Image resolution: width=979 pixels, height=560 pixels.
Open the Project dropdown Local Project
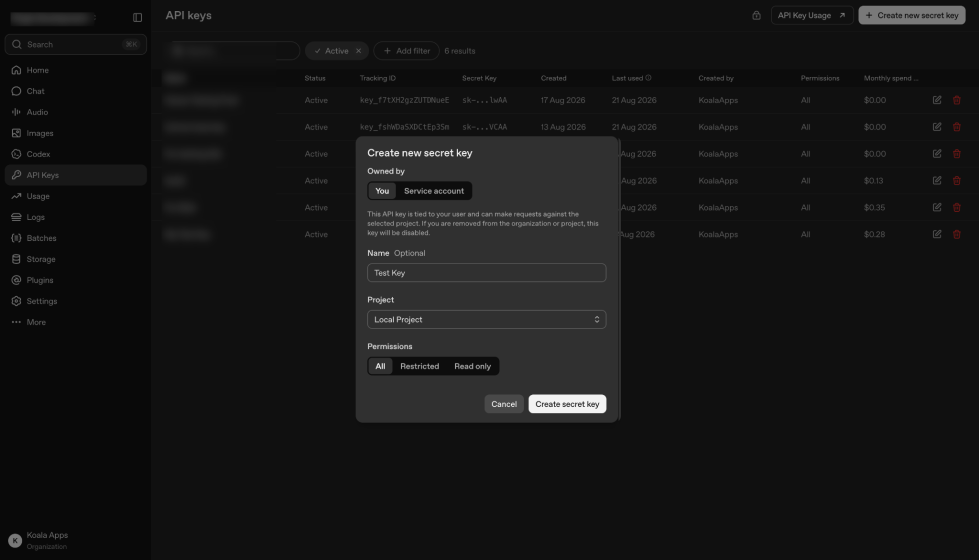(x=486, y=320)
